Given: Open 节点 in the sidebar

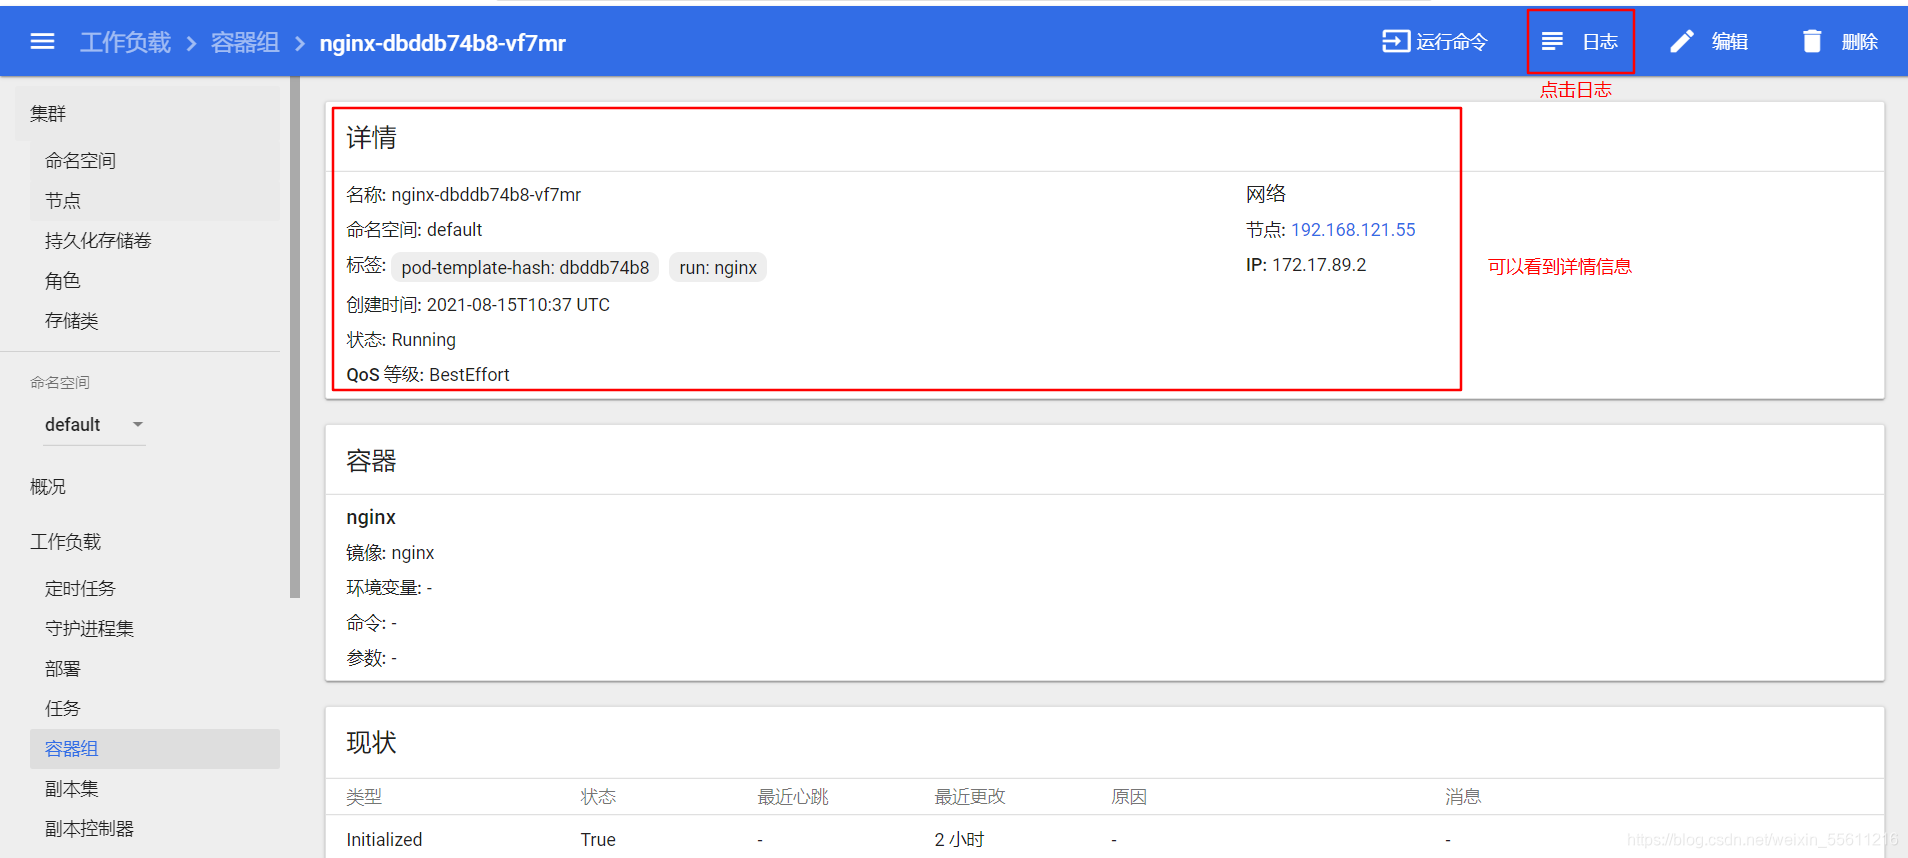Looking at the screenshot, I should tap(63, 201).
